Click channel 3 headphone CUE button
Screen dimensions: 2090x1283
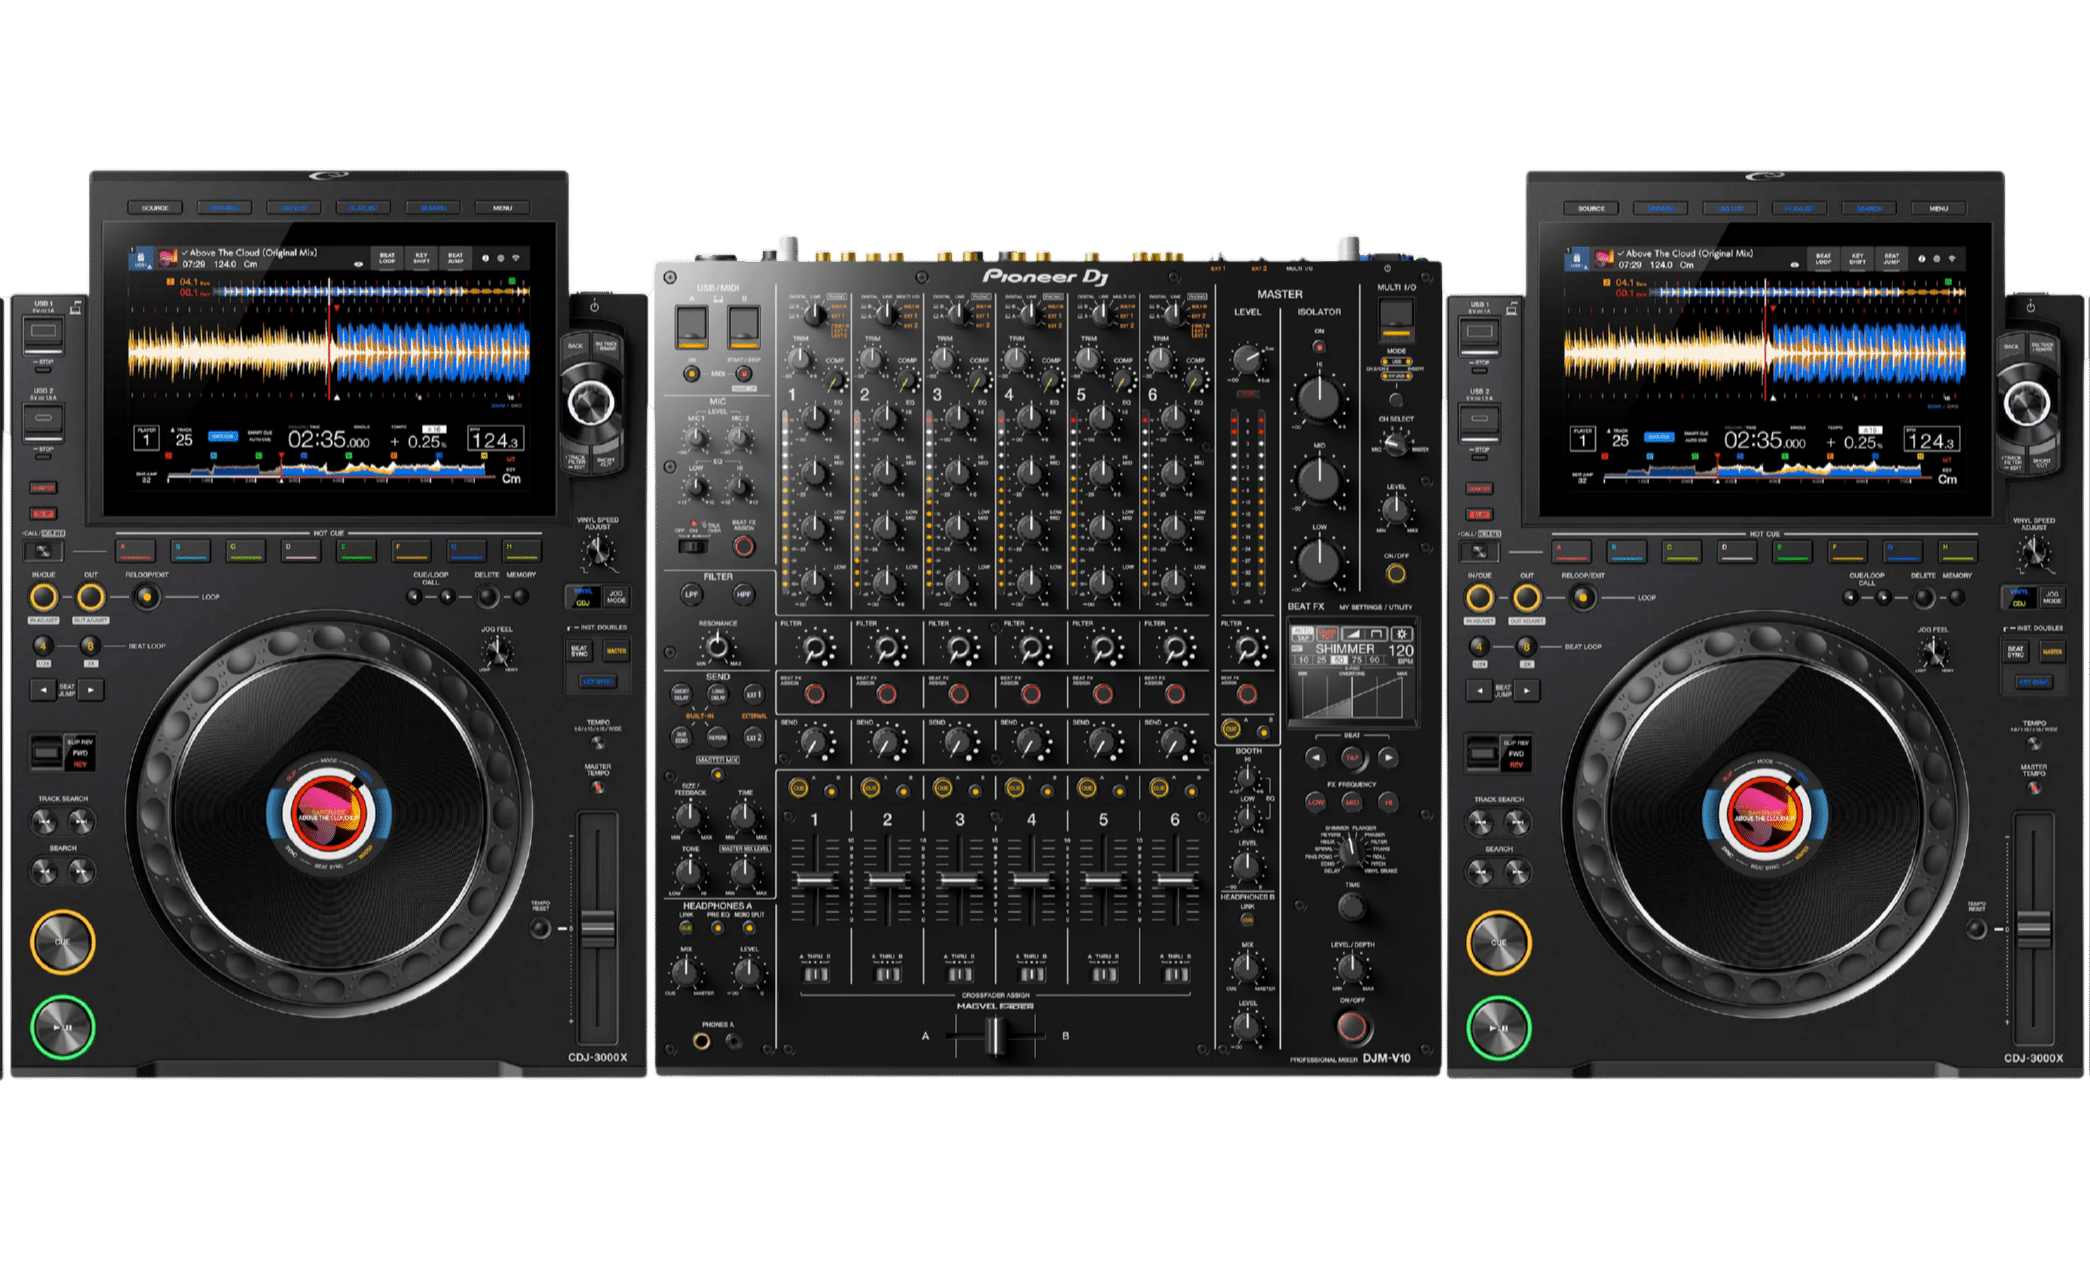(x=942, y=788)
